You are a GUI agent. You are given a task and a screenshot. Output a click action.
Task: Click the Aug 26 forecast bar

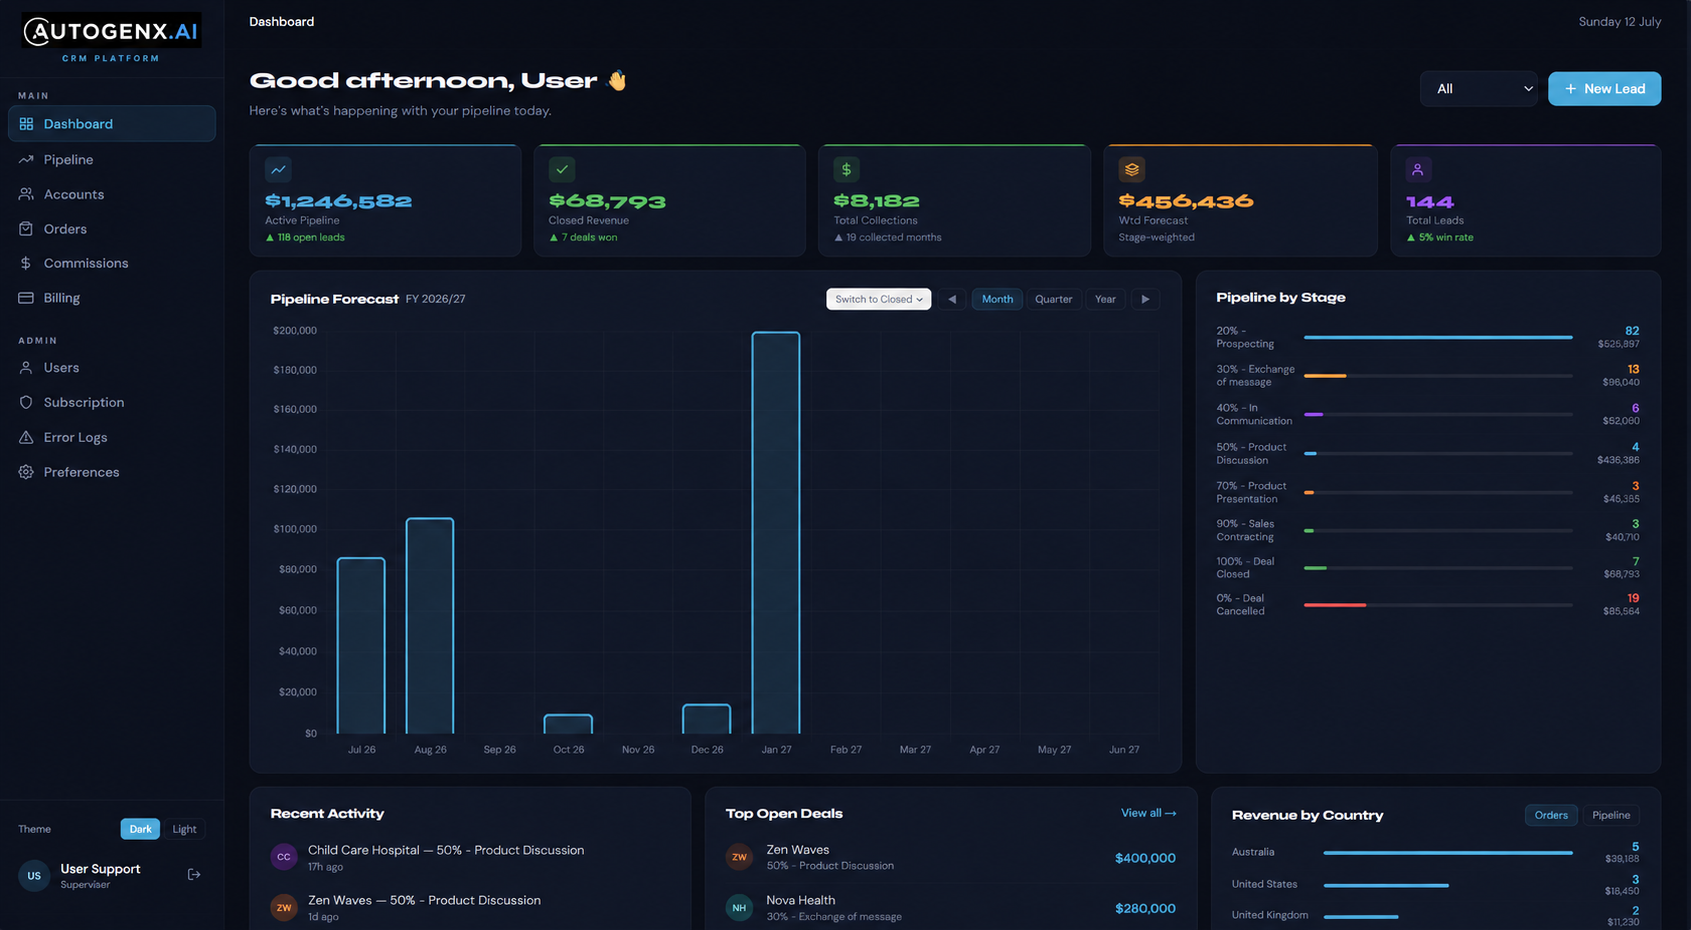(430, 626)
